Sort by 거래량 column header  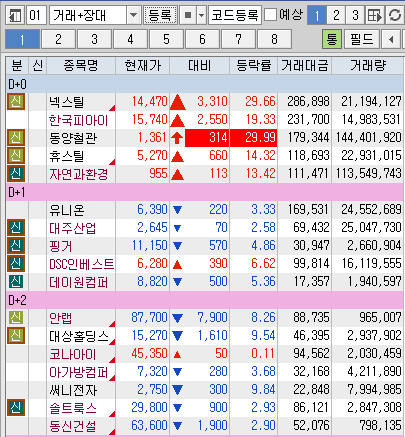[x=367, y=65]
